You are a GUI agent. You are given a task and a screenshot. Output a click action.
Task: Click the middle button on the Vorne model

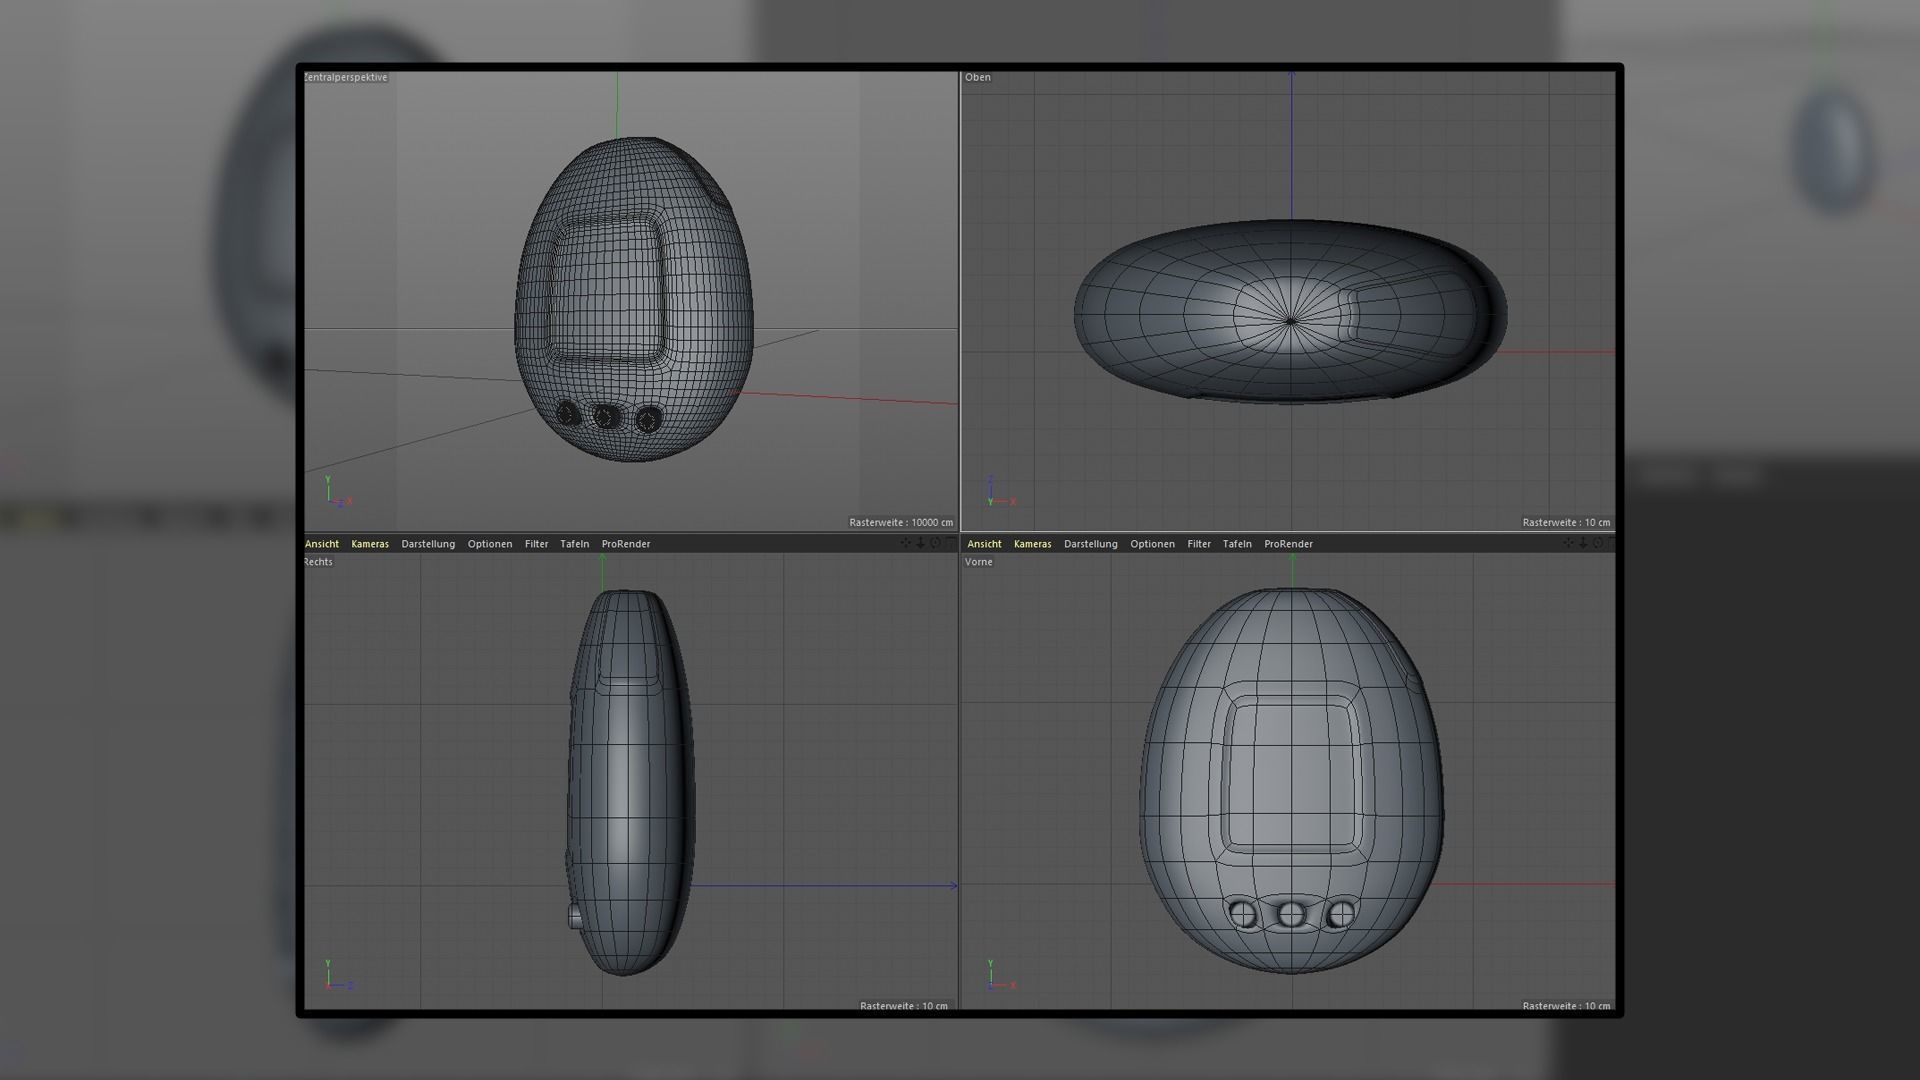pyautogui.click(x=1291, y=914)
